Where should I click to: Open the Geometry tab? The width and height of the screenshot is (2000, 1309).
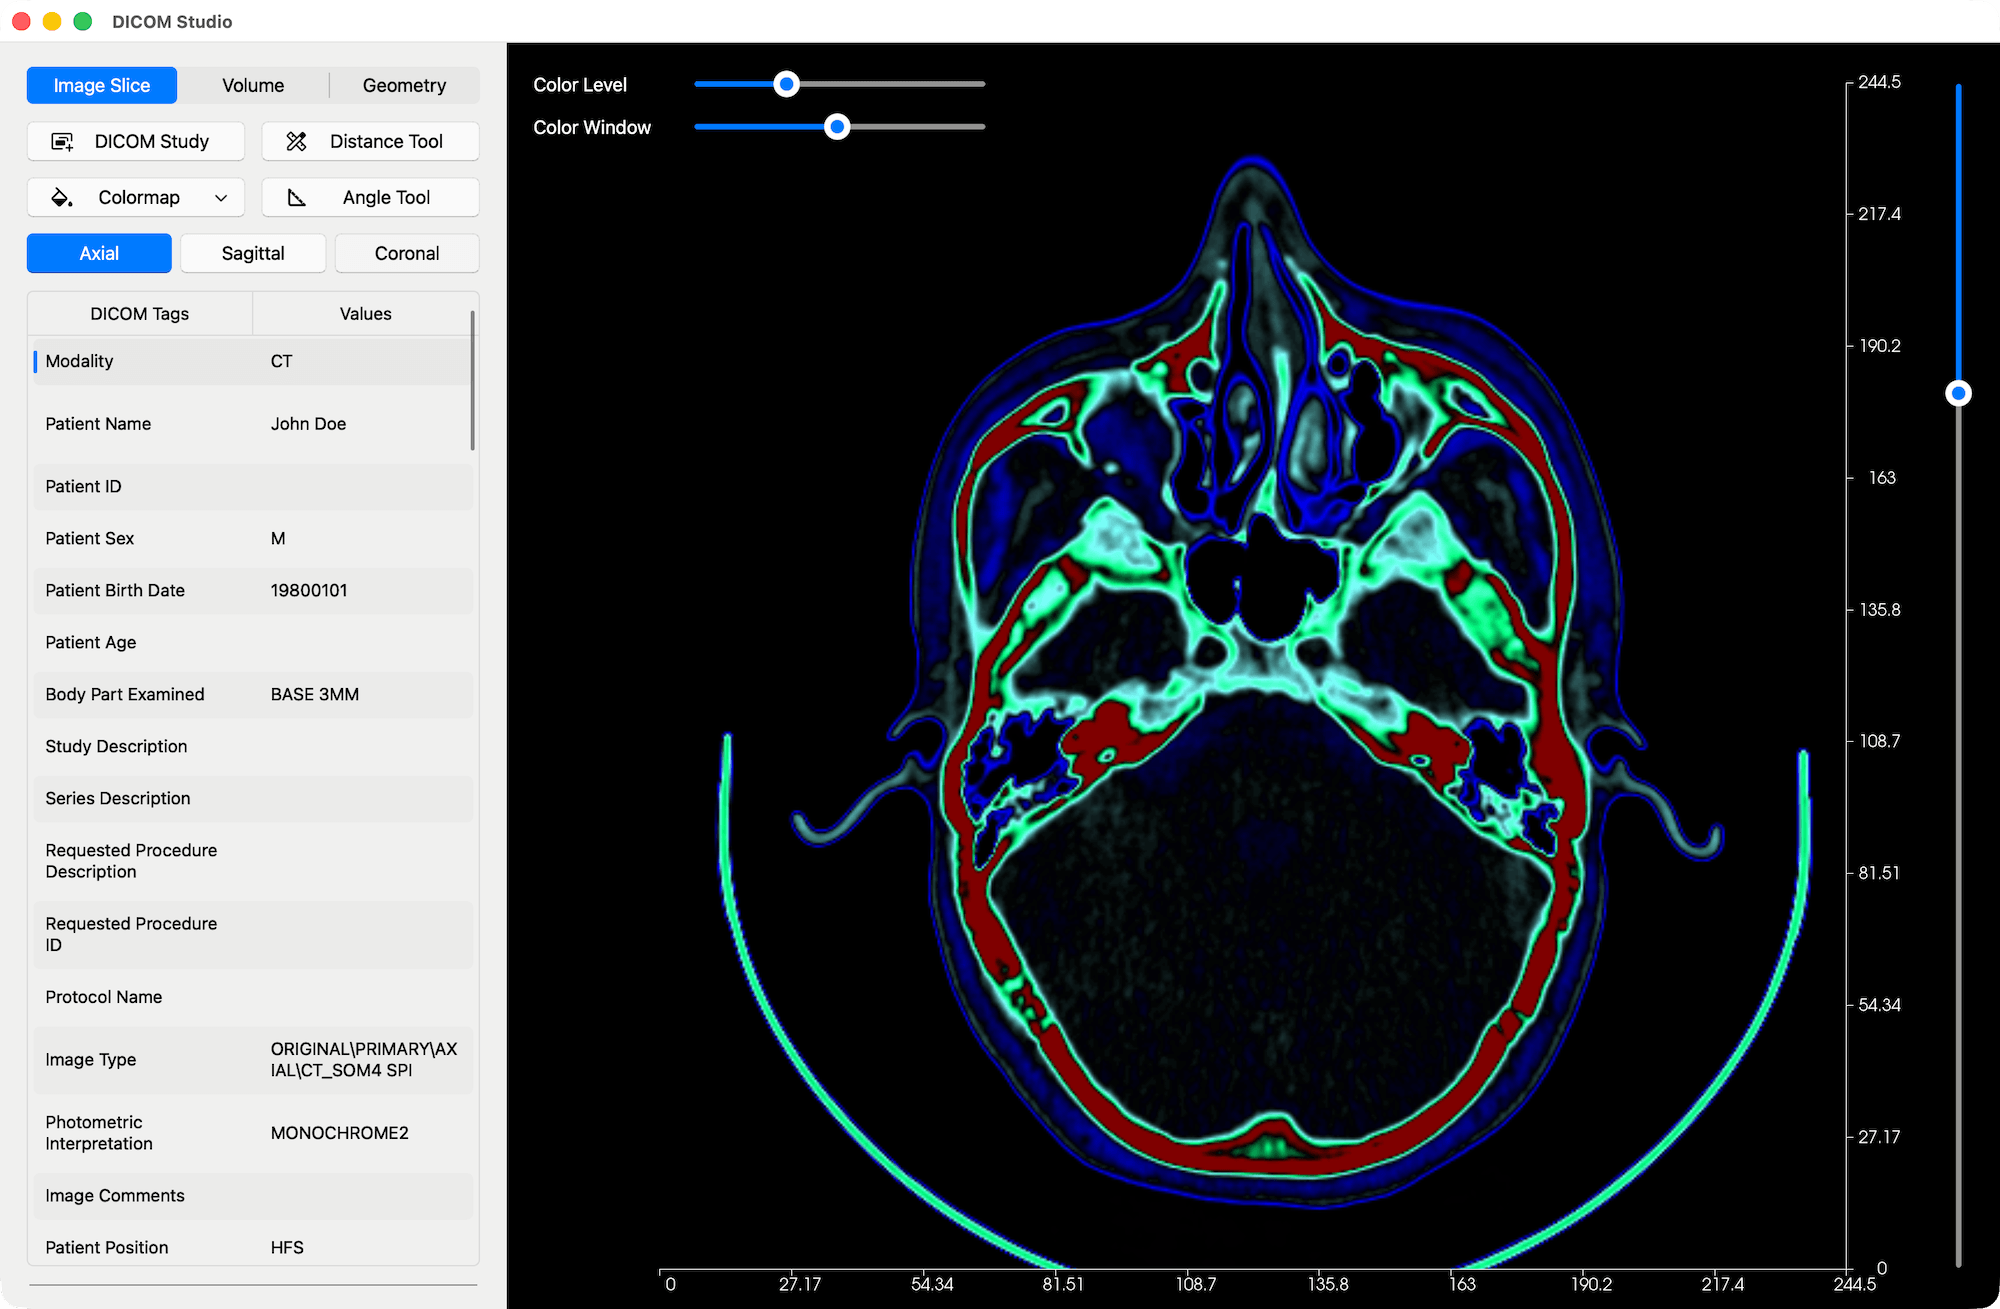404,85
